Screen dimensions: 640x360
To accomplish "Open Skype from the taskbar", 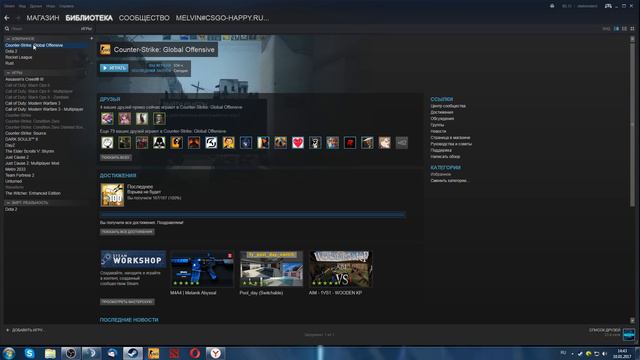I will coord(29,353).
